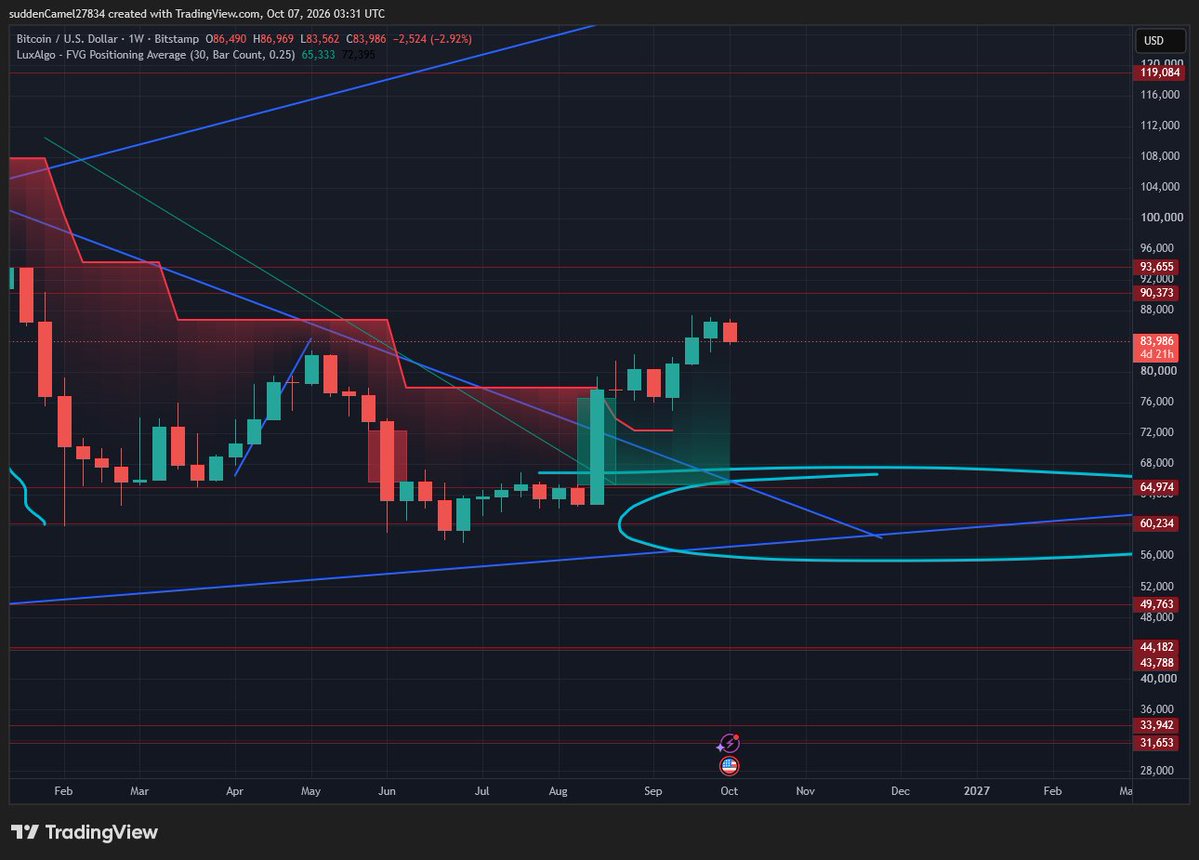Screen dimensions: 1199x860
Task: Click the 40,000 price axis tick
Action: point(1157,678)
